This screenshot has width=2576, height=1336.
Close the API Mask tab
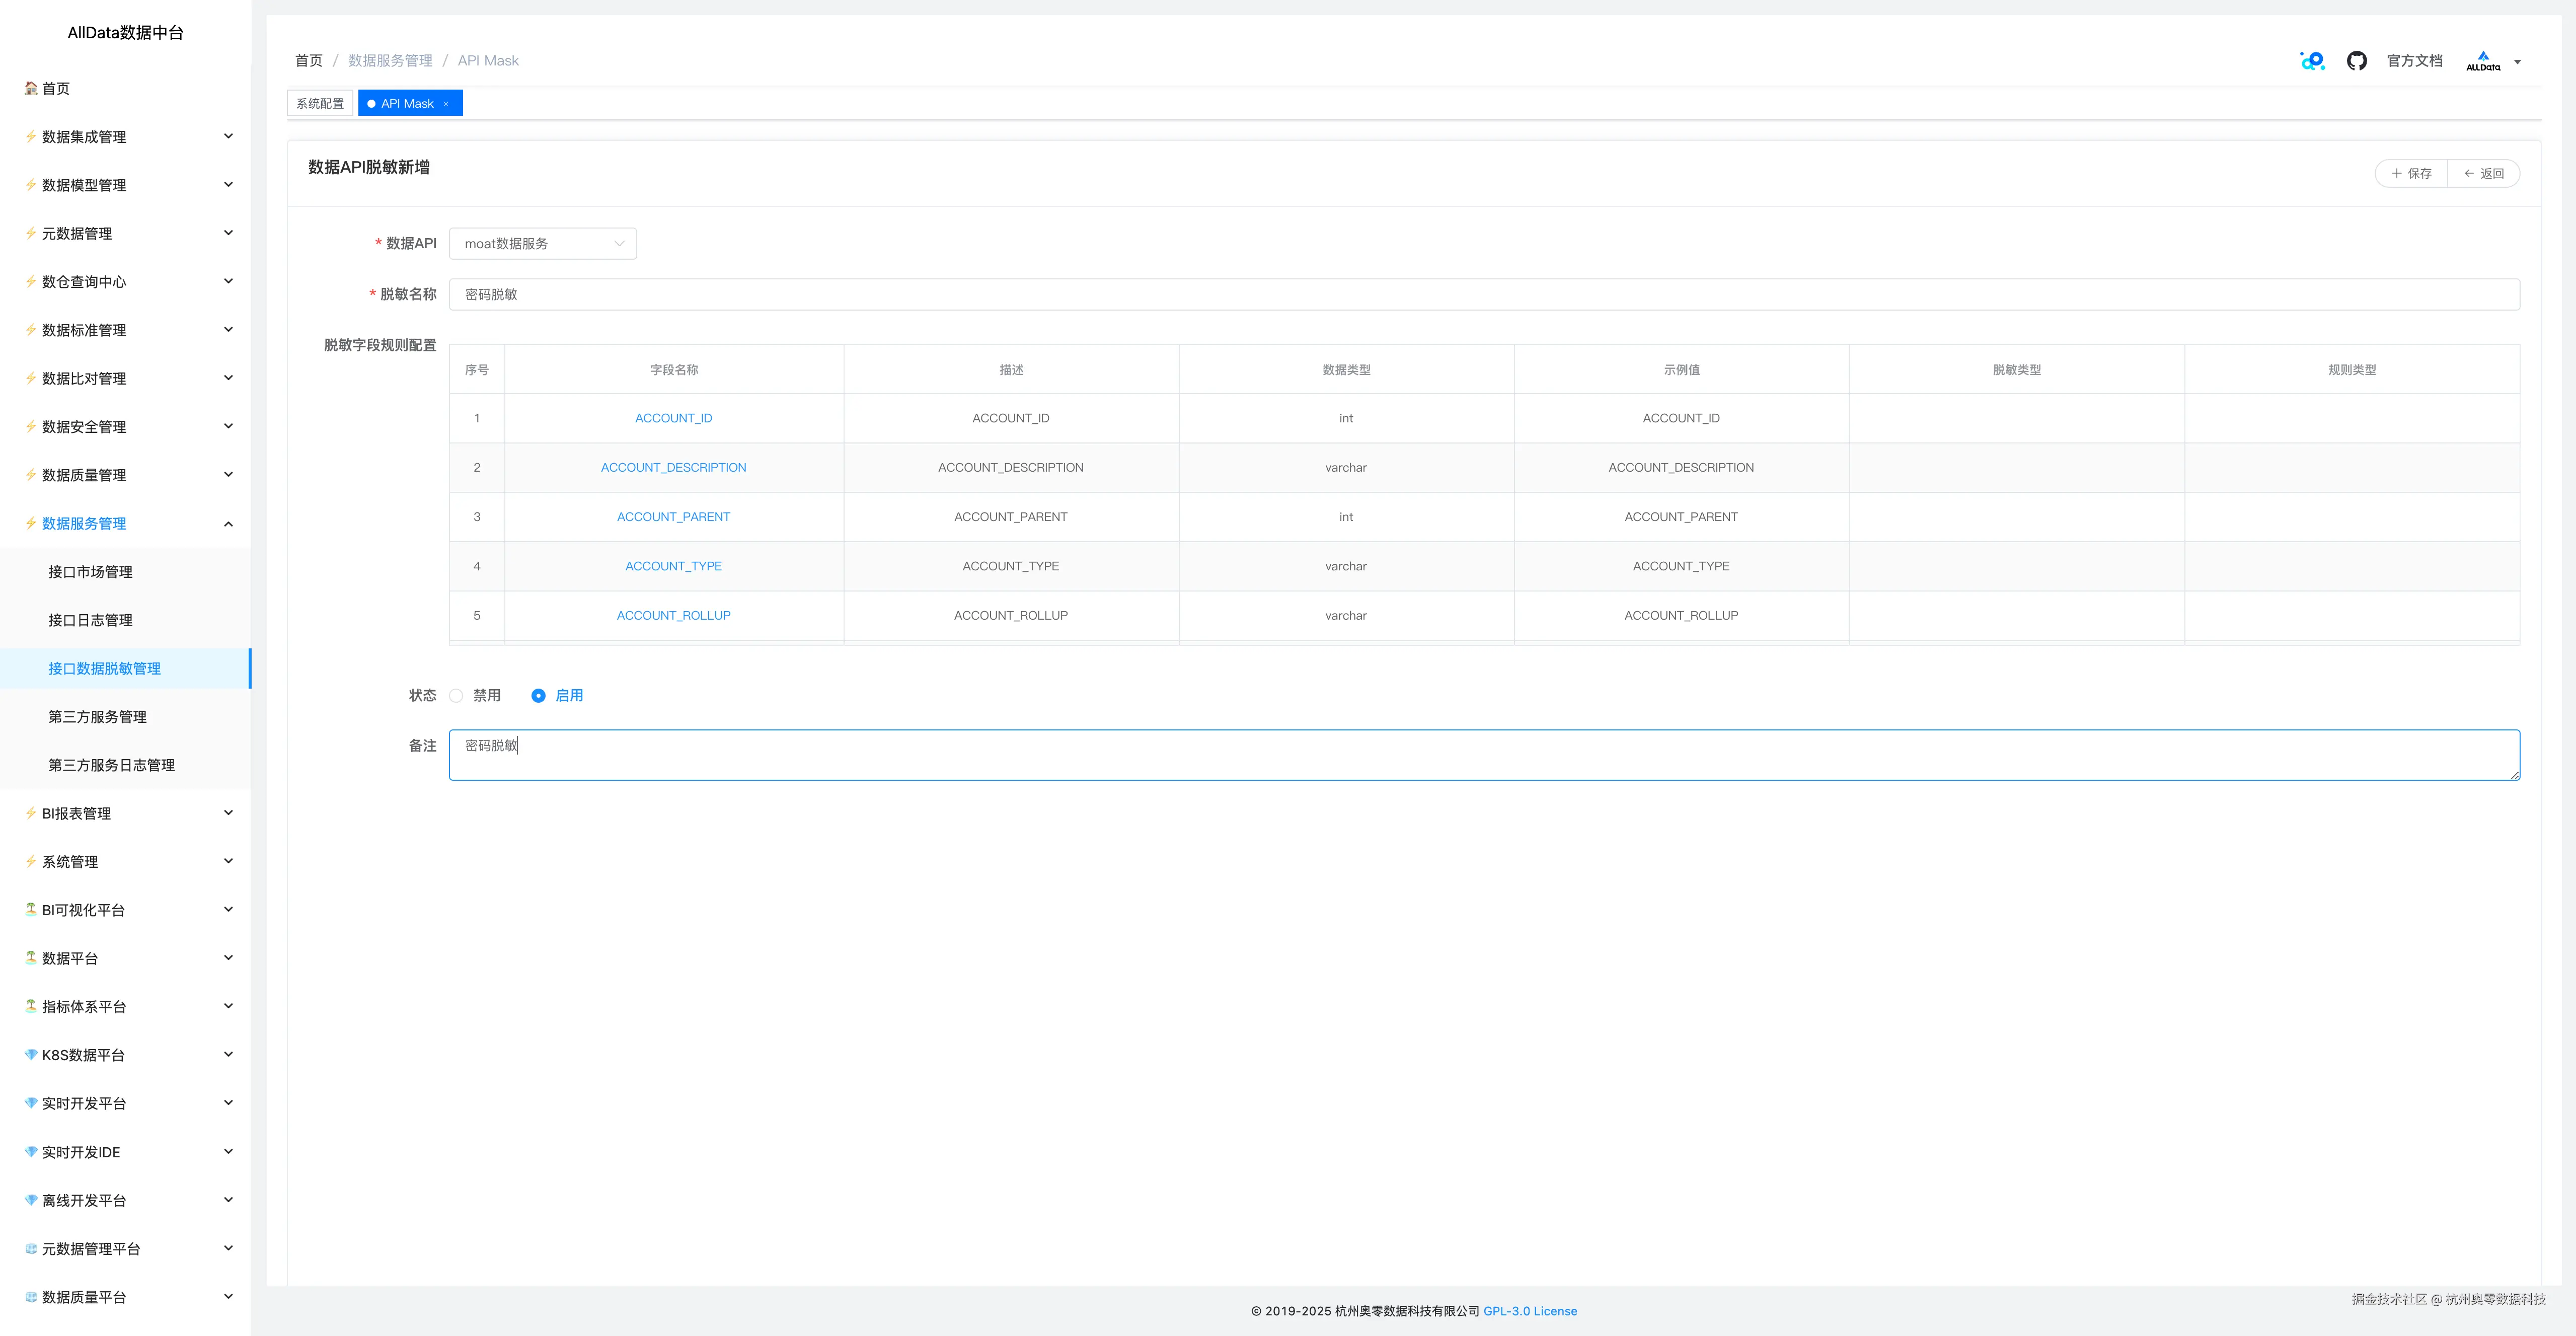pyautogui.click(x=446, y=104)
